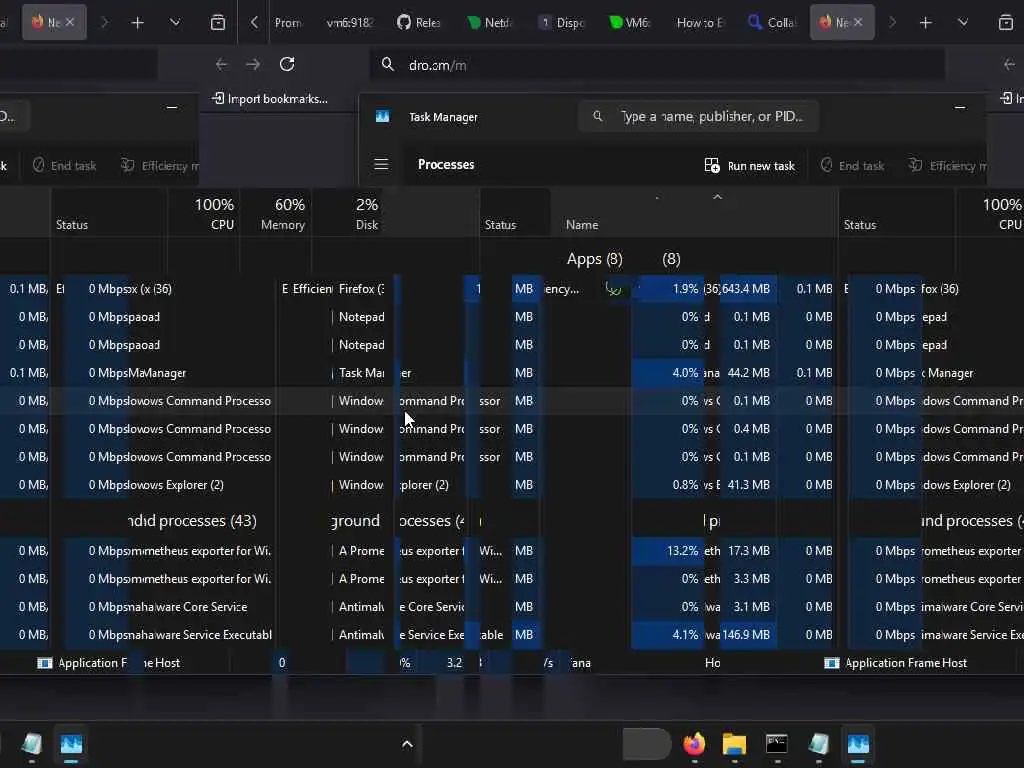Click the address bar showing dro.om/m
The height and width of the screenshot is (768, 1024).
click(658, 65)
